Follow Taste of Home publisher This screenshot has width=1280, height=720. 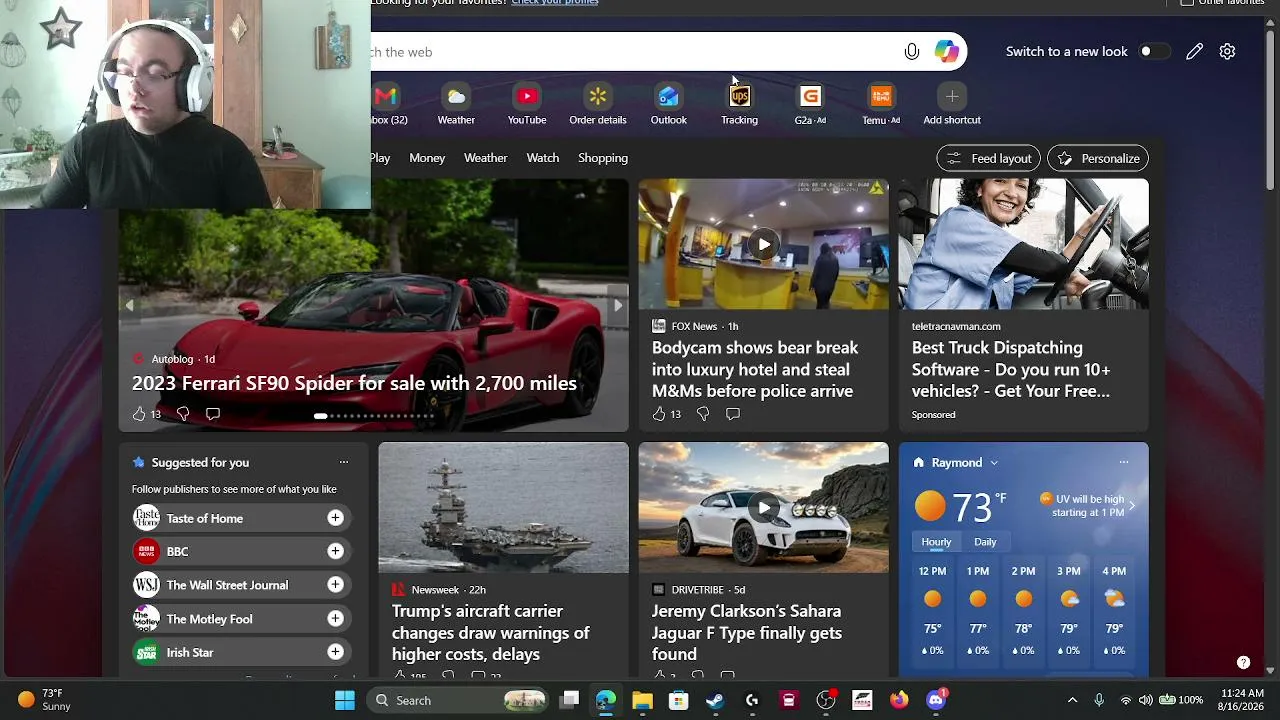[x=335, y=518]
